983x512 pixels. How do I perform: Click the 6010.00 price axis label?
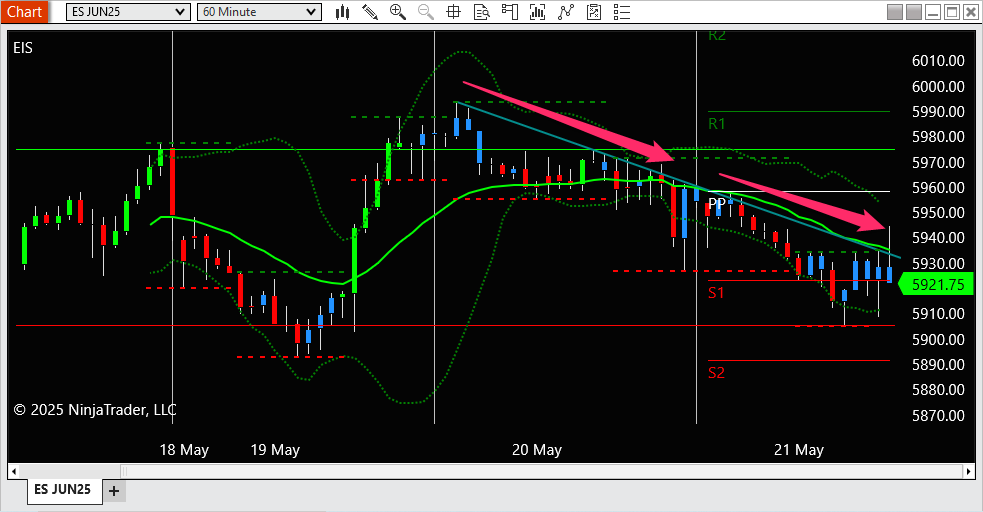coord(938,61)
